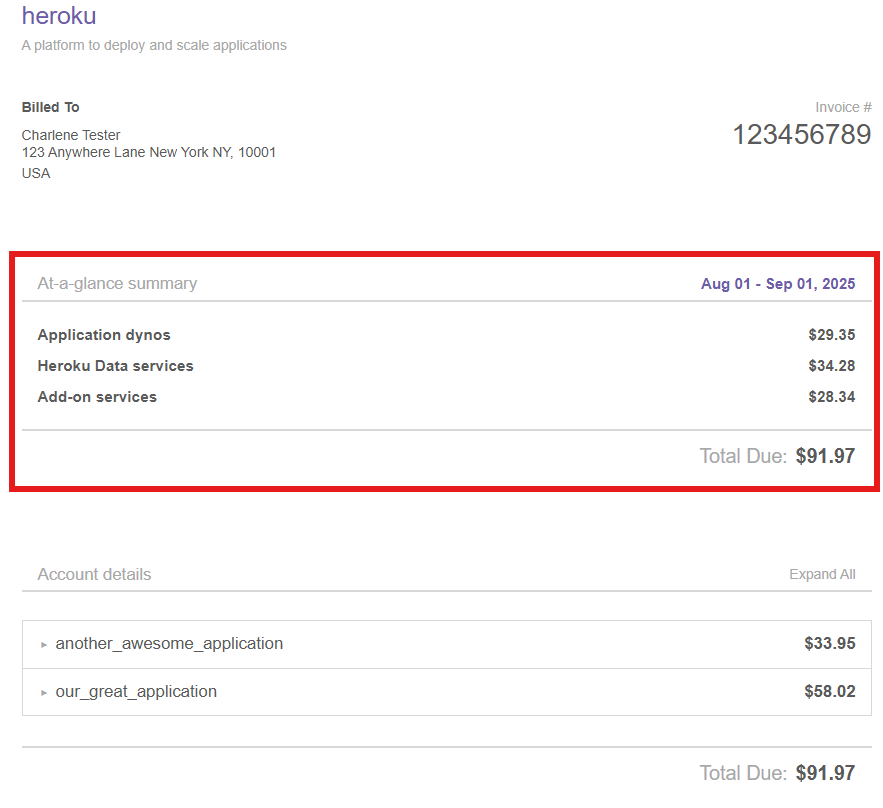883x808 pixels.
Task: Click the $58.02 application amount
Action: 829,692
